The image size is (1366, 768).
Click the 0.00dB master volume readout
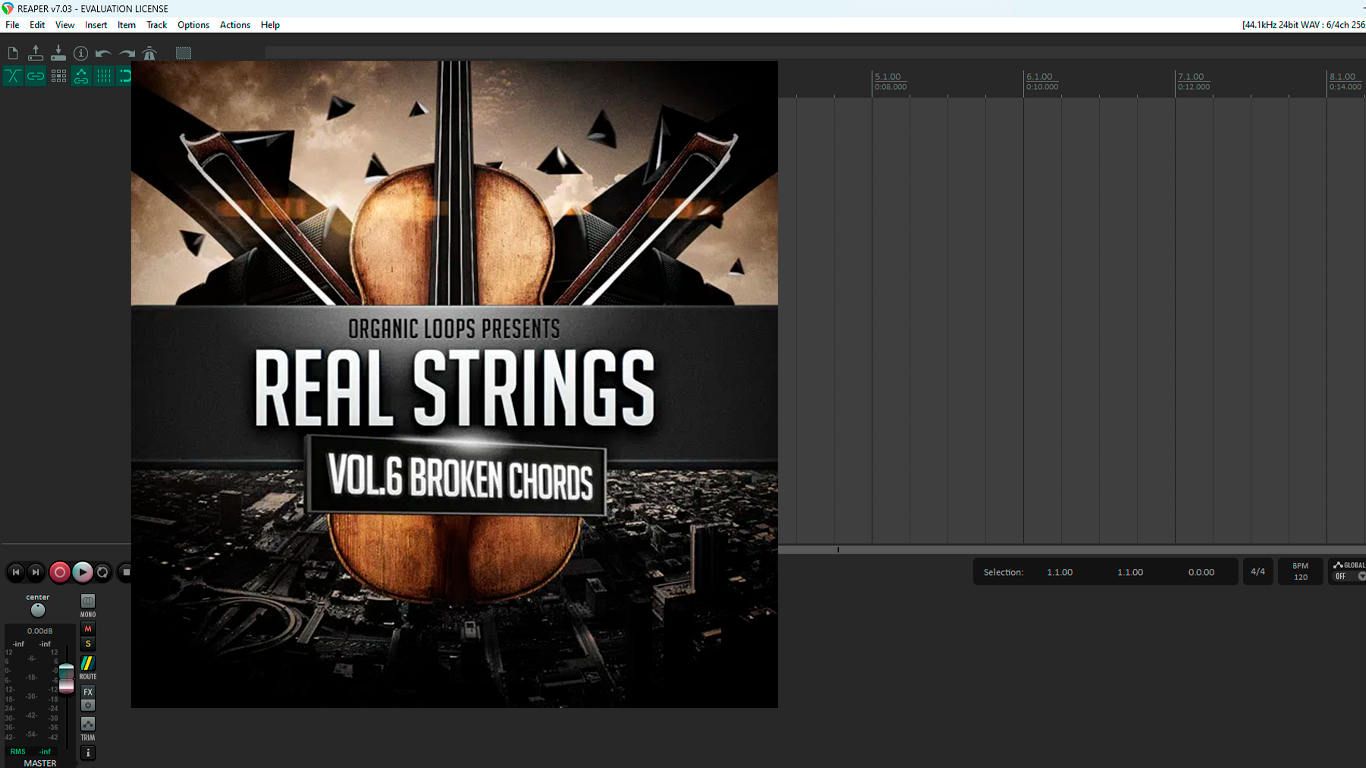pos(40,631)
